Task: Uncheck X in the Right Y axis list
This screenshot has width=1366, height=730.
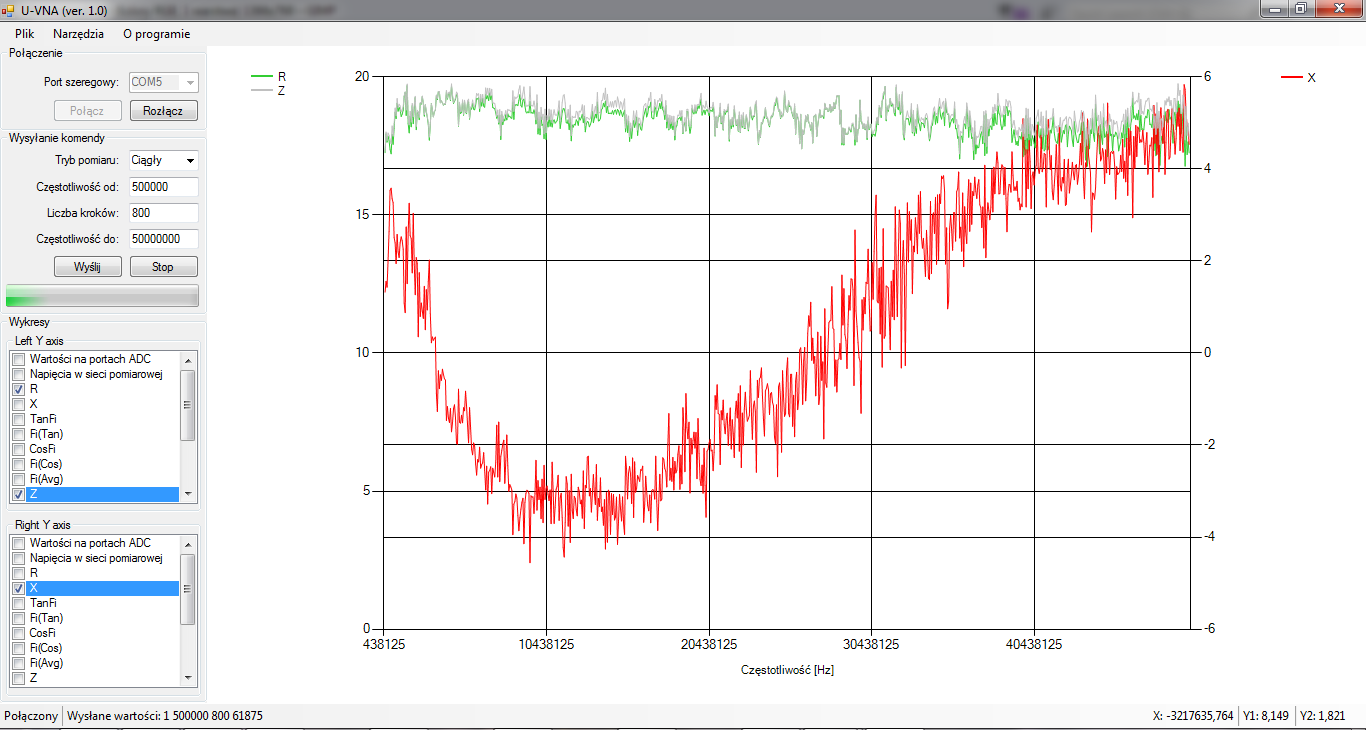Action: pyautogui.click(x=18, y=589)
